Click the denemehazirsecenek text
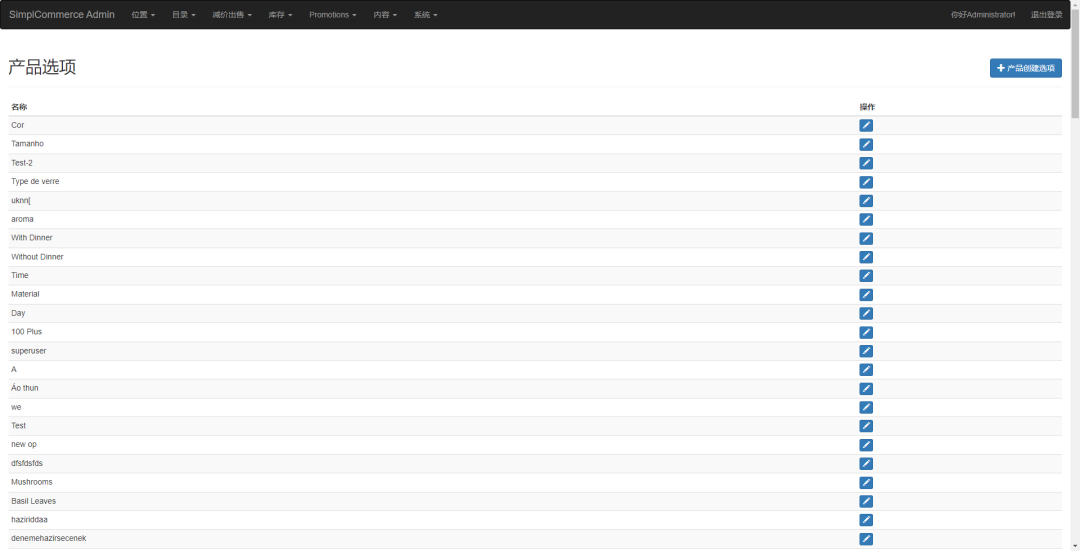The height and width of the screenshot is (551, 1080). click(49, 538)
